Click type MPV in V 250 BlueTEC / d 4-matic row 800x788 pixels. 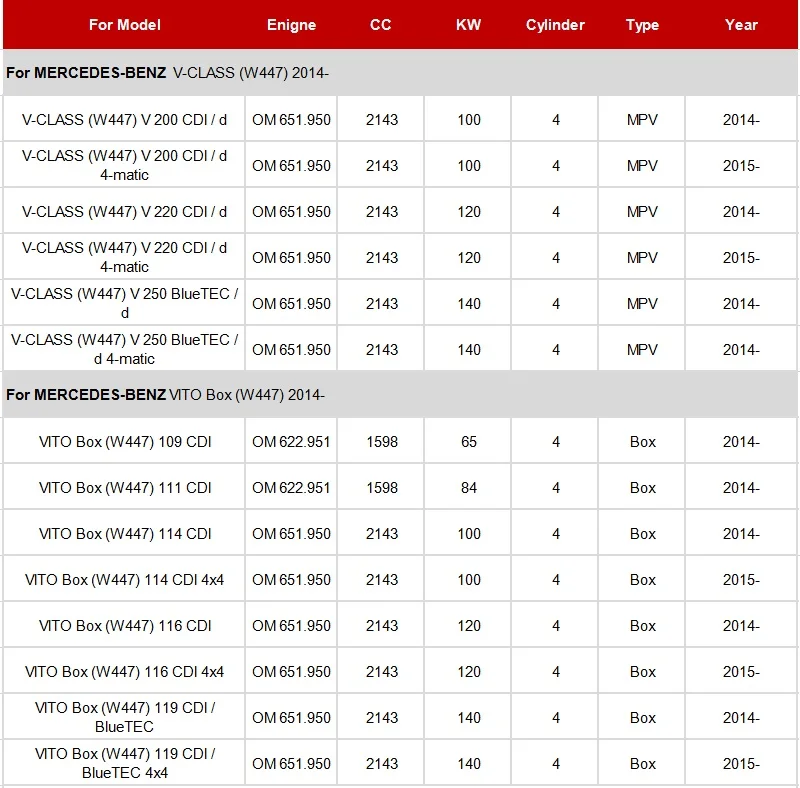642,349
